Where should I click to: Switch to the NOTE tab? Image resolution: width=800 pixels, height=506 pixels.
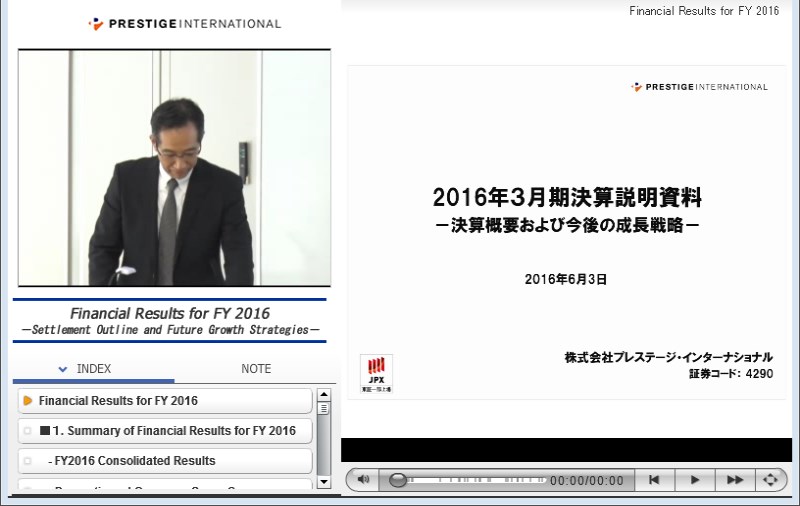click(x=256, y=369)
